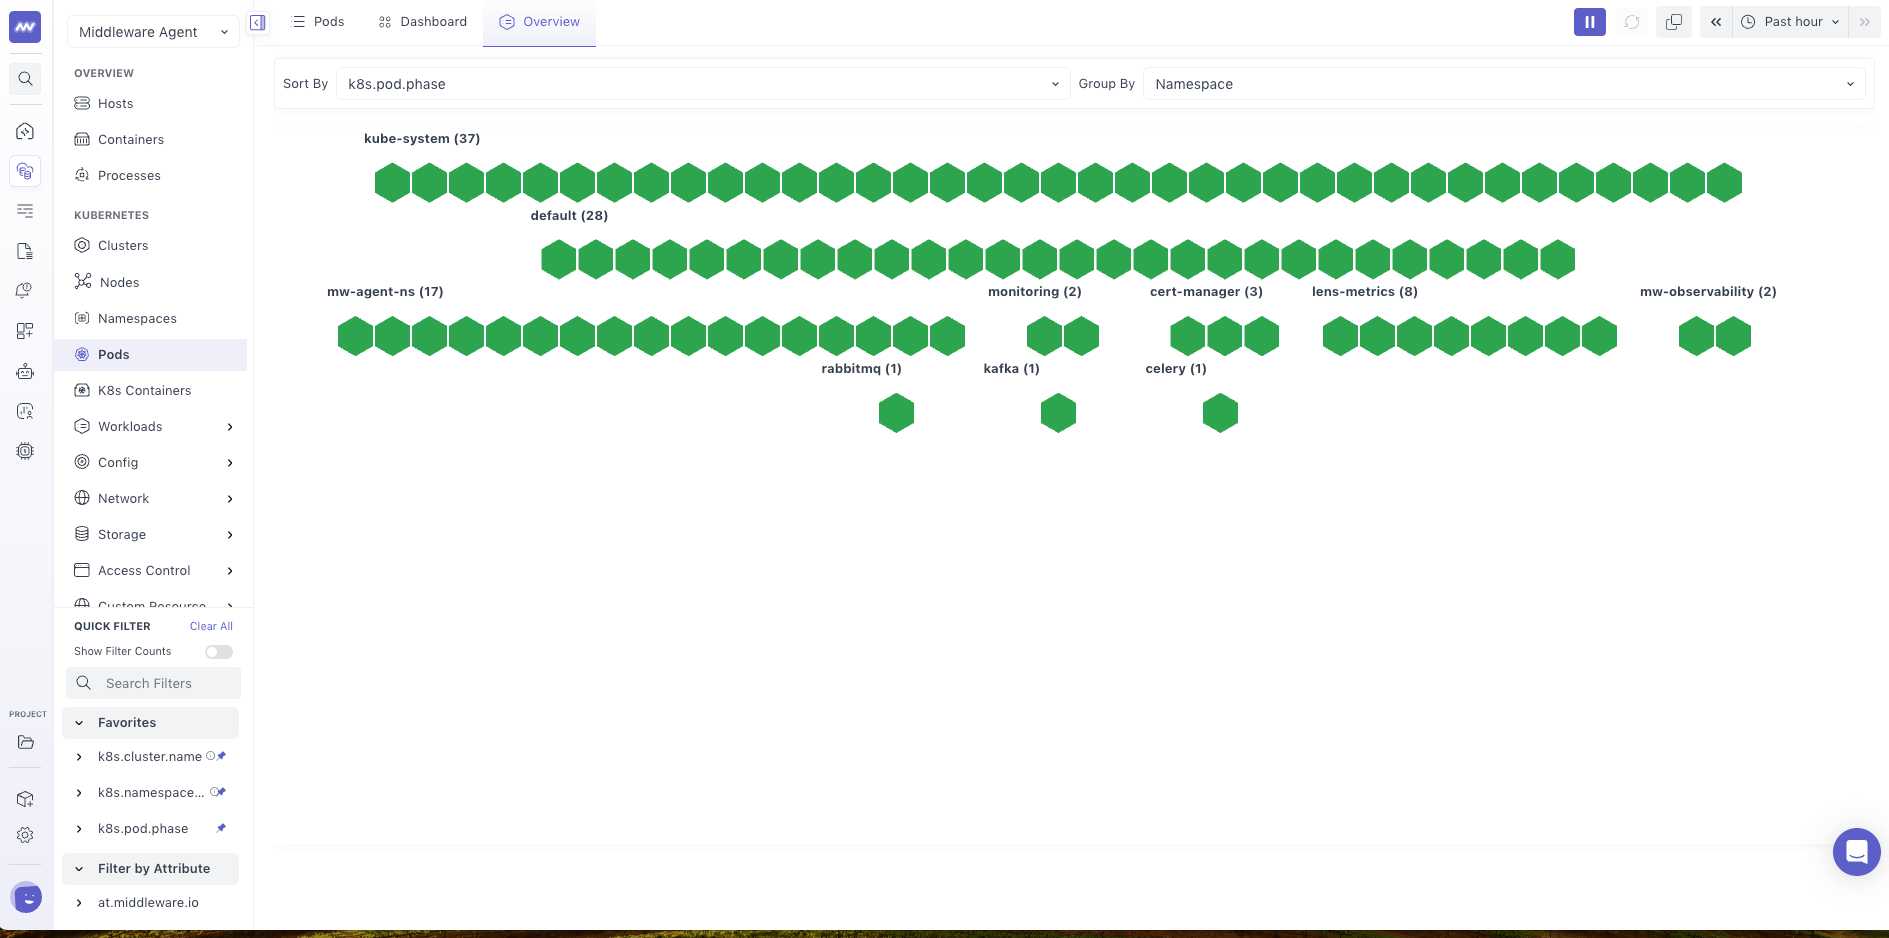Open the search icon in left rail
Screen dimensions: 1889x938
click(x=25, y=79)
